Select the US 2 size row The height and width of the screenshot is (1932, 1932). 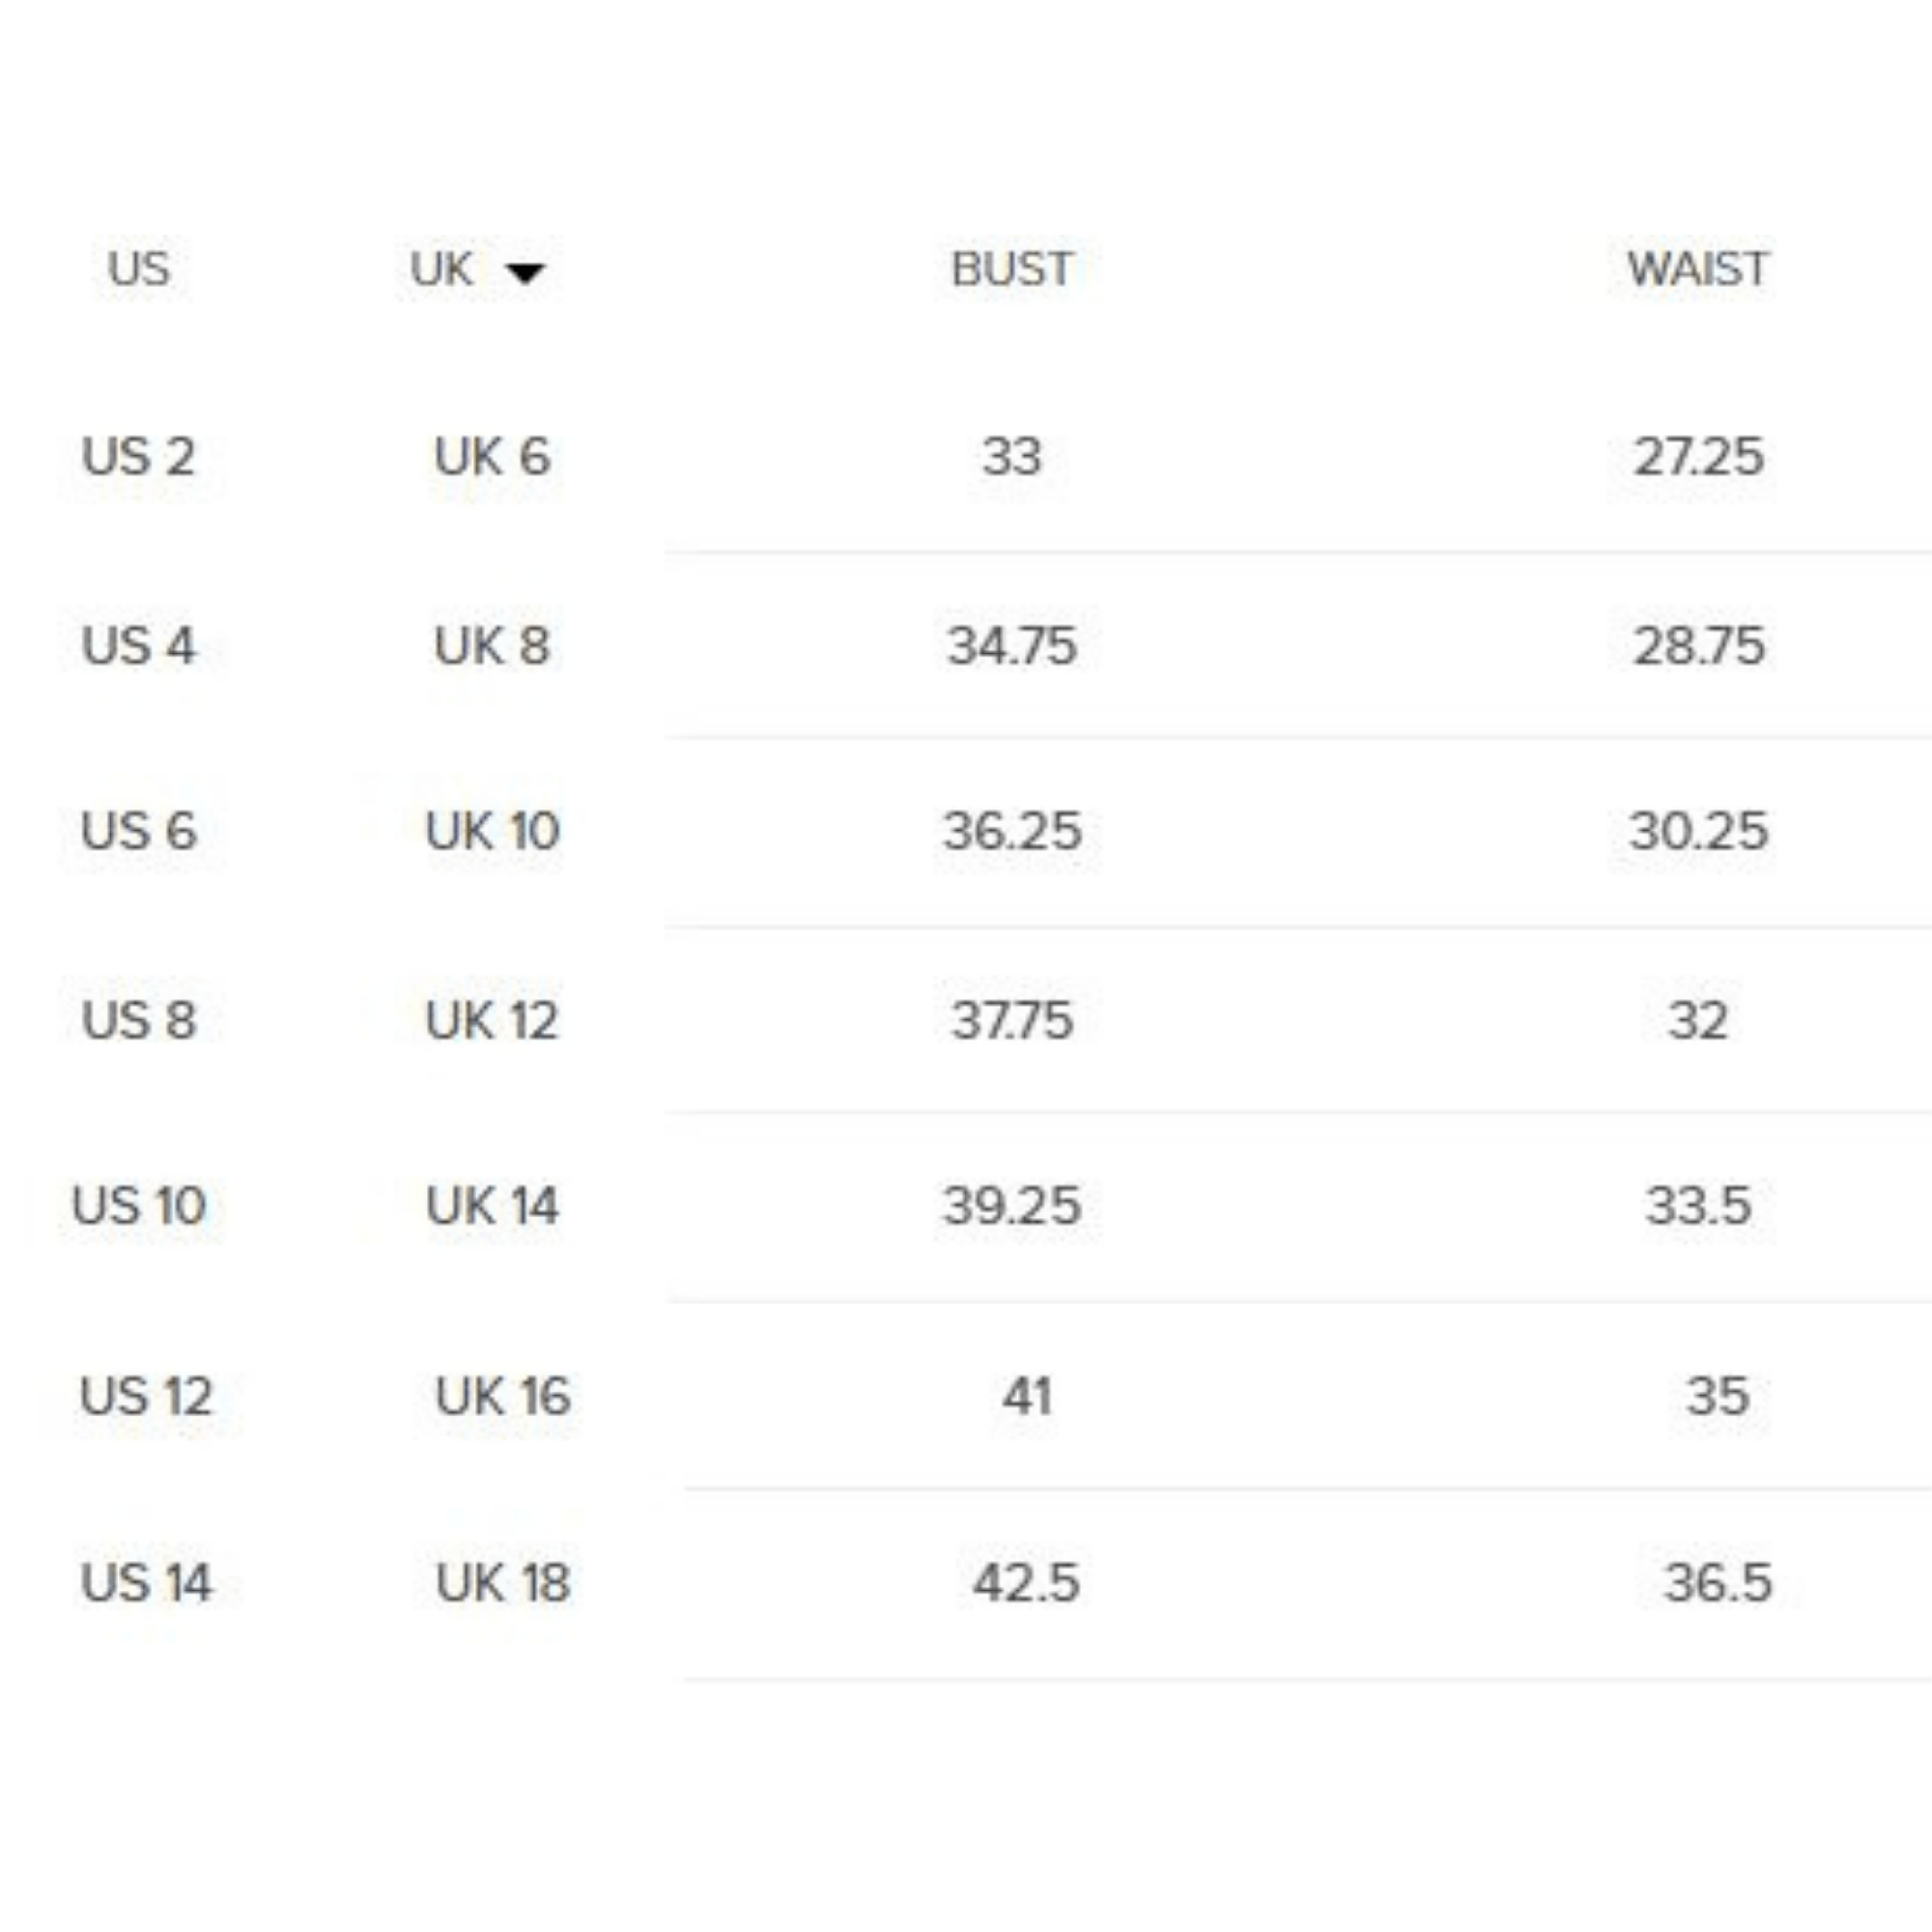pos(138,457)
